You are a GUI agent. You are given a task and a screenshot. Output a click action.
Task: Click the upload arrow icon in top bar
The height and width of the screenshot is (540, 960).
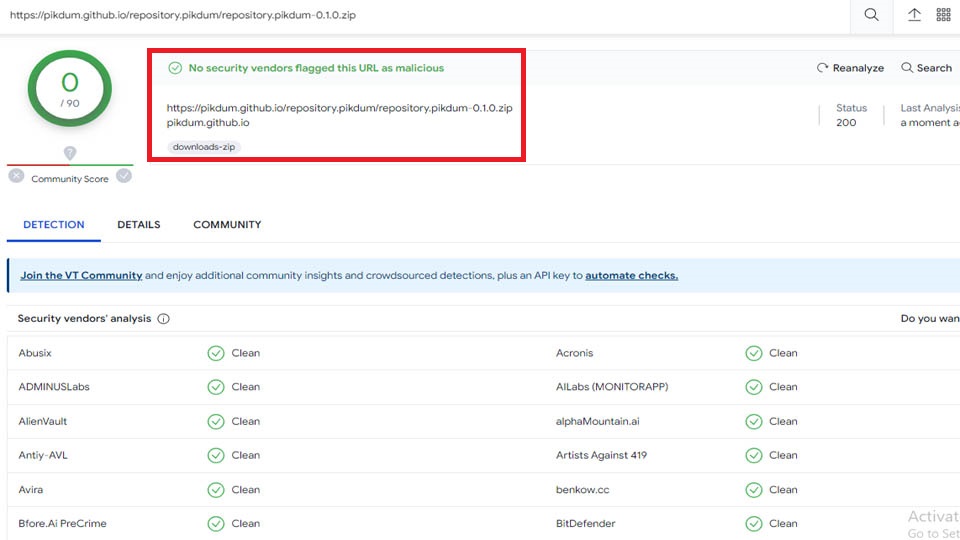coord(914,15)
